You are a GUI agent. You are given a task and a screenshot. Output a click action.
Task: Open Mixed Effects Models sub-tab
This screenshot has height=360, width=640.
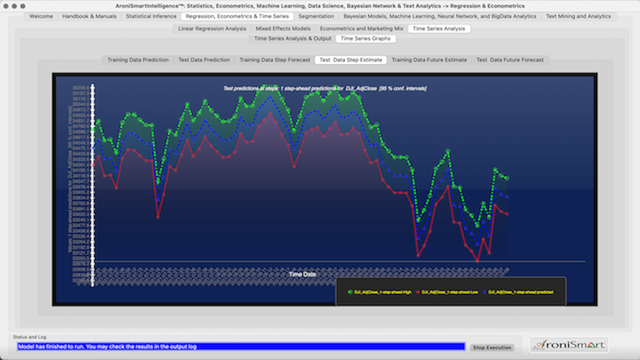tap(283, 29)
